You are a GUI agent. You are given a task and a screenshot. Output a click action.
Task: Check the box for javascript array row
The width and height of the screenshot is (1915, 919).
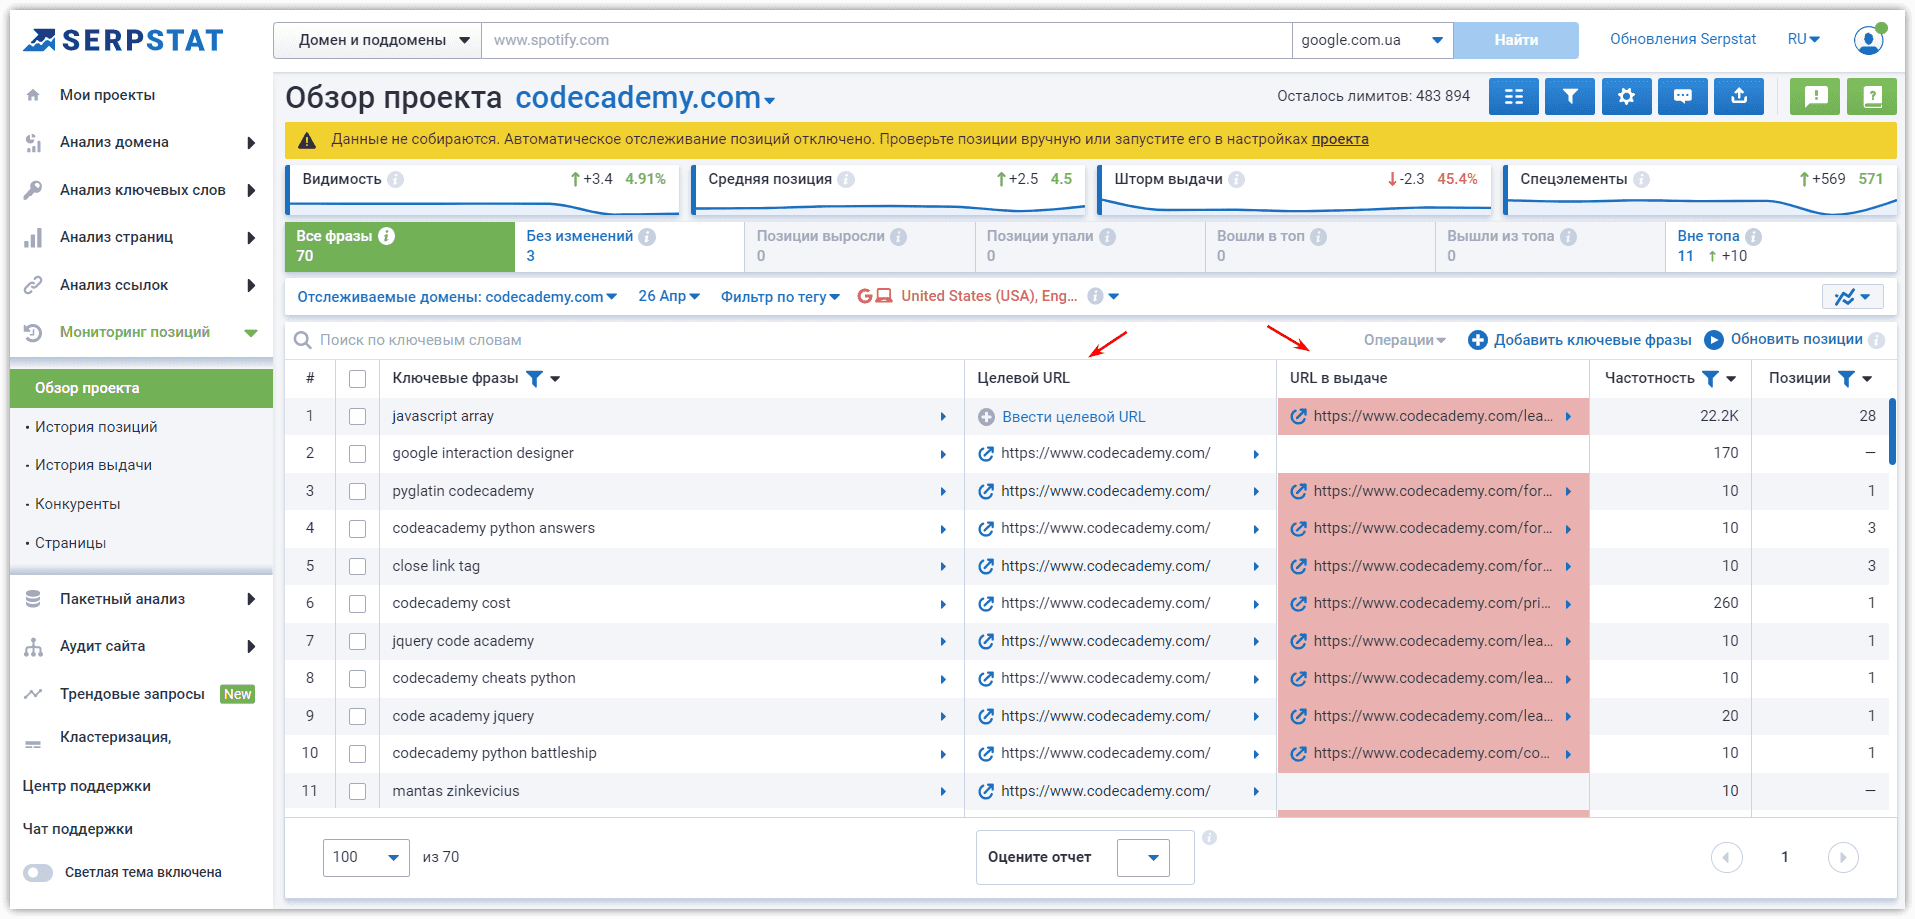(357, 417)
